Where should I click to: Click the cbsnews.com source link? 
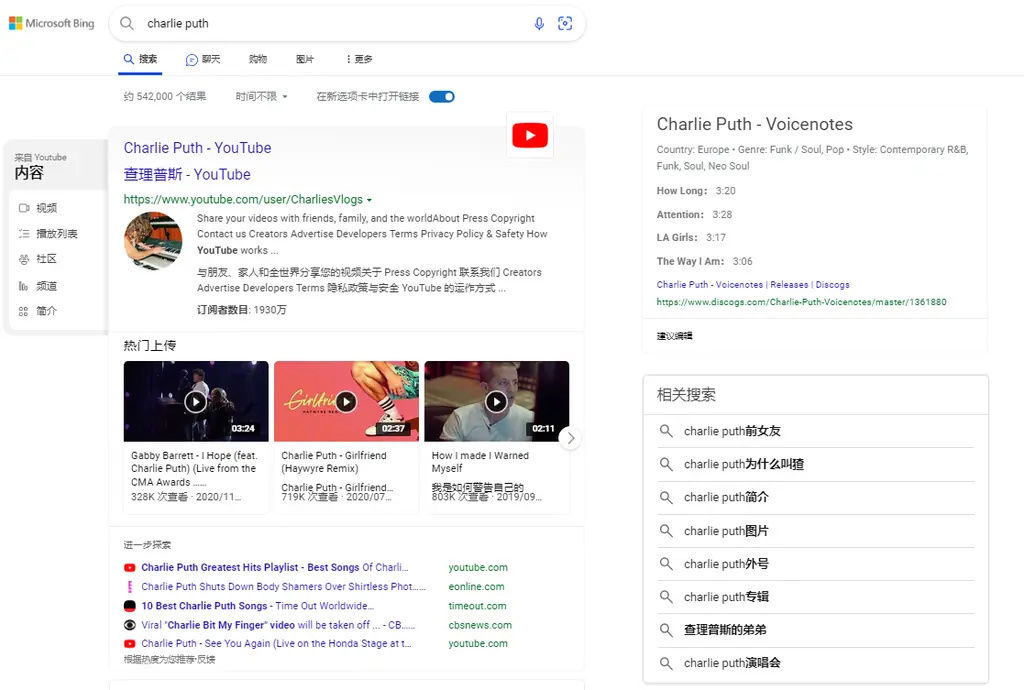(480, 625)
